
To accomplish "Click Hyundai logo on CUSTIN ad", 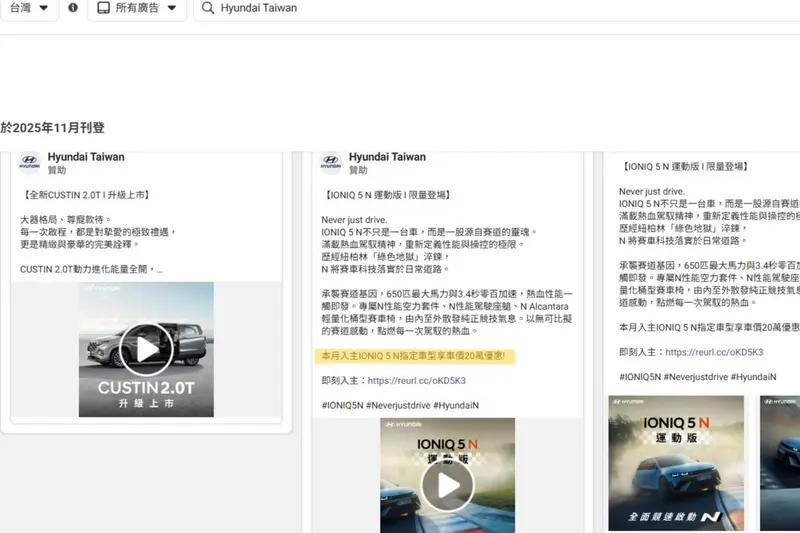I will coord(29,163).
